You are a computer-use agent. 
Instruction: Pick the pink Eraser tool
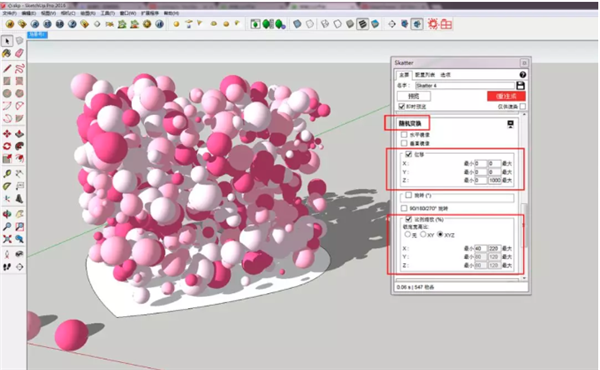19,54
